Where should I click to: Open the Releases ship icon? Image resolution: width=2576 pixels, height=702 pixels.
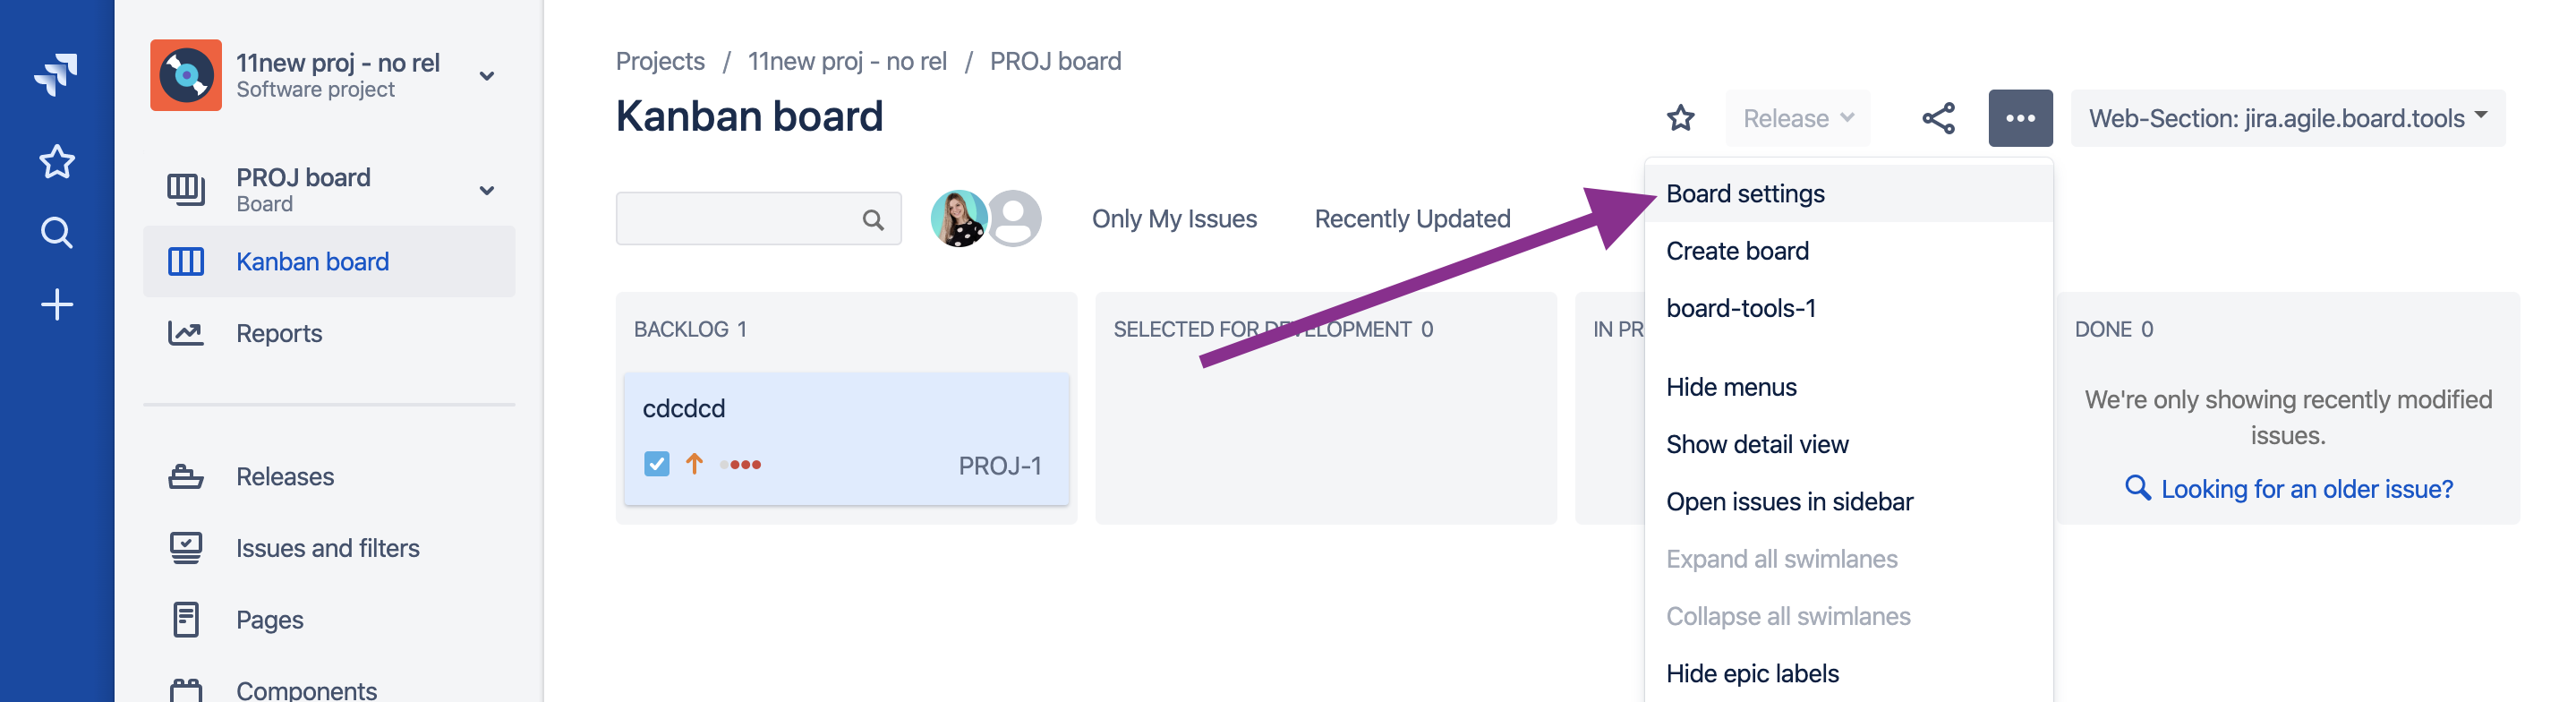pyautogui.click(x=186, y=477)
